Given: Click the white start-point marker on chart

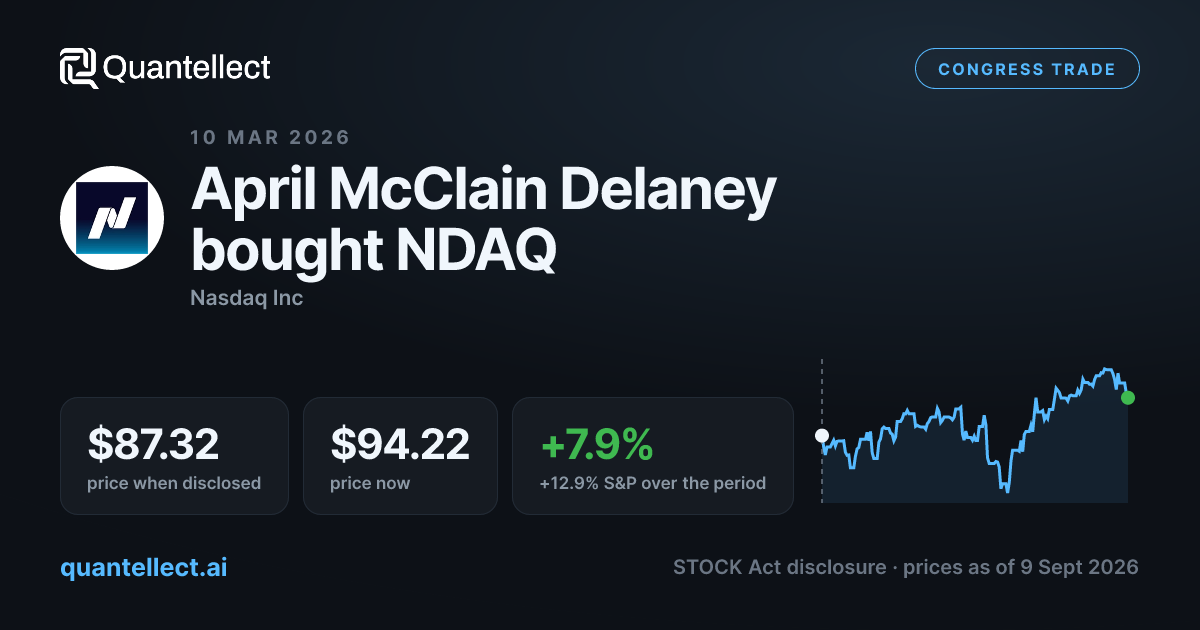Looking at the screenshot, I should tap(822, 436).
